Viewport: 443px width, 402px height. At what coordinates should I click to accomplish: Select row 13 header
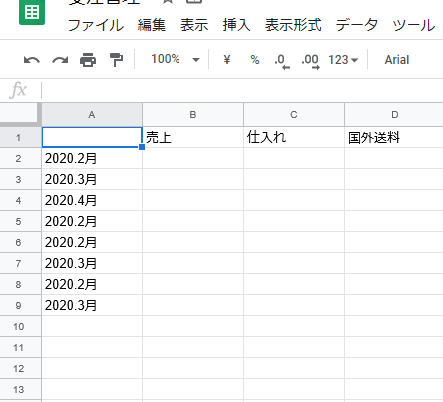tap(20, 389)
